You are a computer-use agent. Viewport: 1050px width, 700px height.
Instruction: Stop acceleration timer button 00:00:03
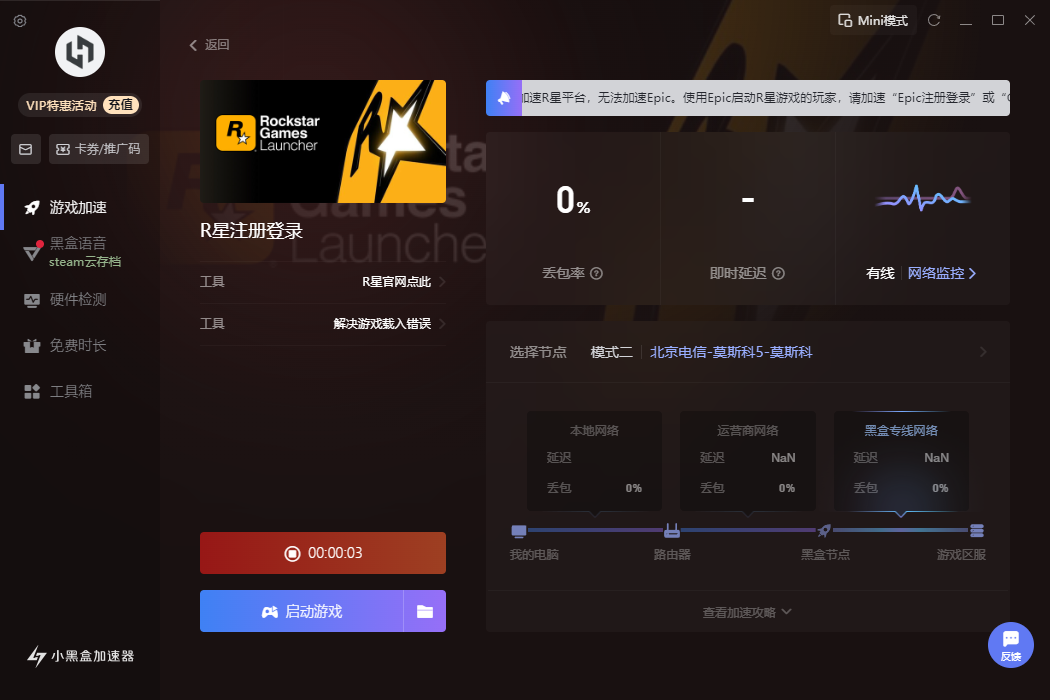[x=323, y=553]
